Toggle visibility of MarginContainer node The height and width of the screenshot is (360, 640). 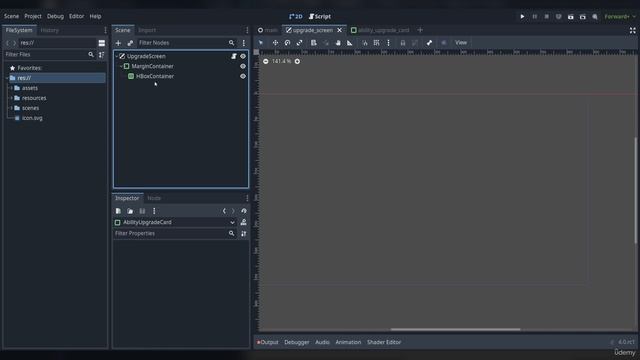pos(243,66)
